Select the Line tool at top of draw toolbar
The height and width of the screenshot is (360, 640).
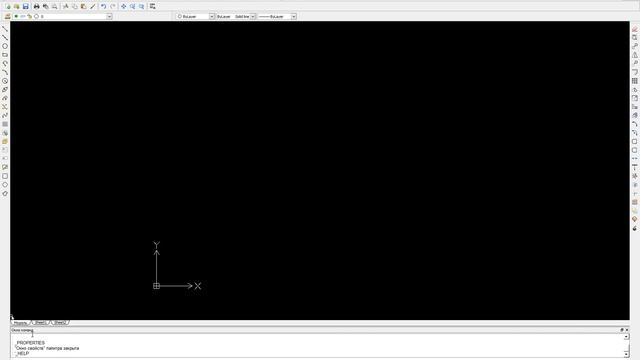click(x=5, y=29)
